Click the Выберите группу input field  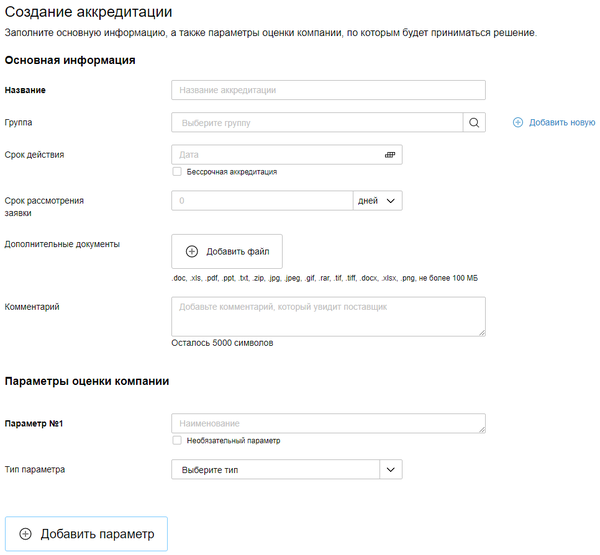pyautogui.click(x=316, y=123)
